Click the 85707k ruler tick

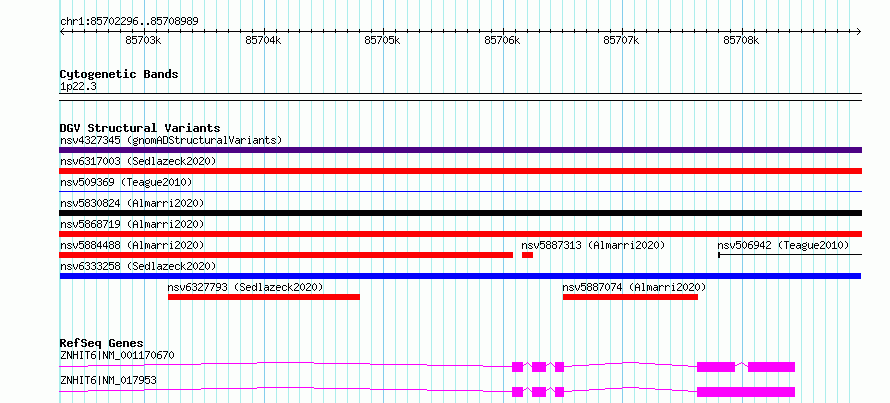pos(622,40)
